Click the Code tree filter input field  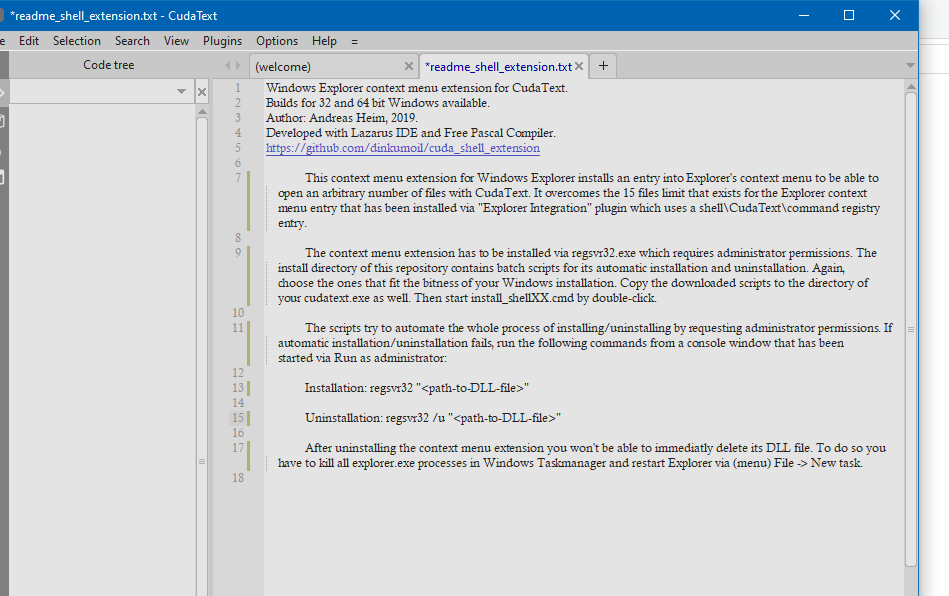tap(90, 92)
